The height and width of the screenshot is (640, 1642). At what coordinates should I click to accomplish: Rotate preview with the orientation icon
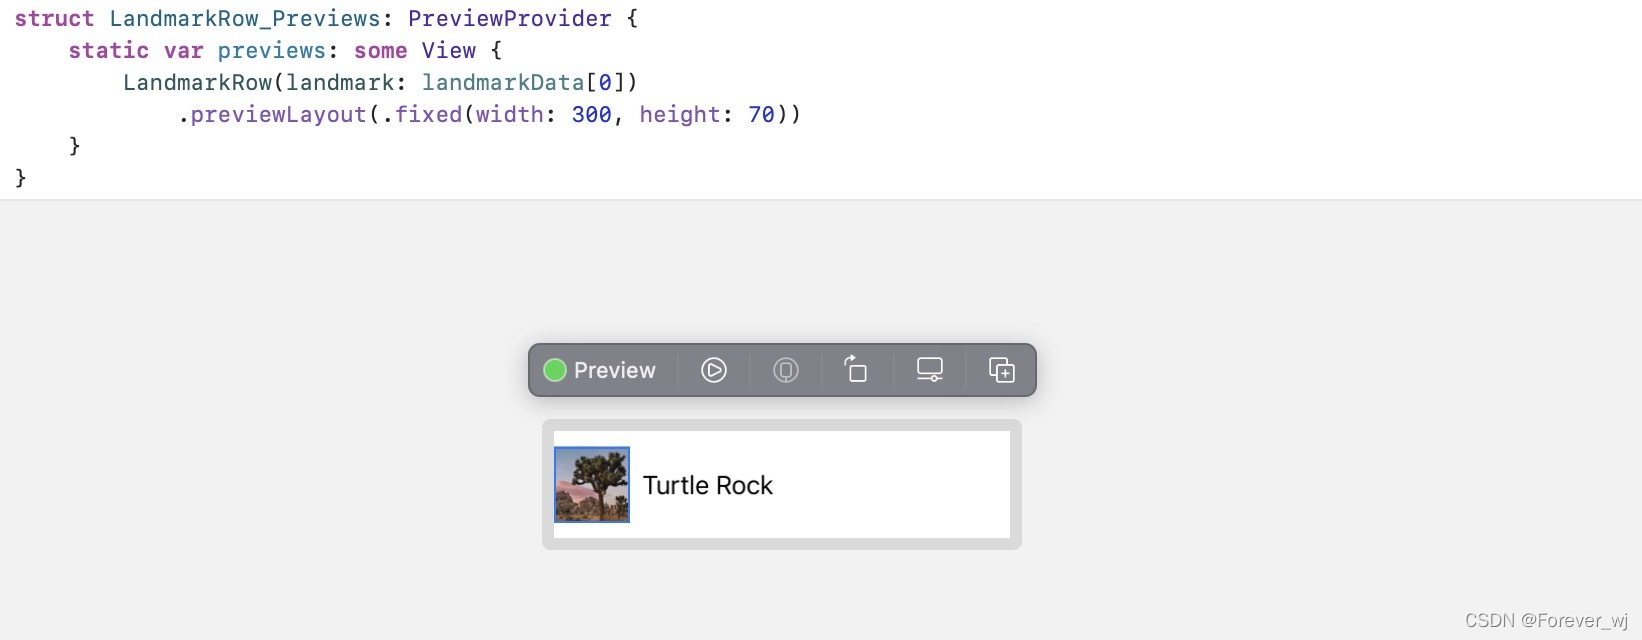(x=856, y=369)
